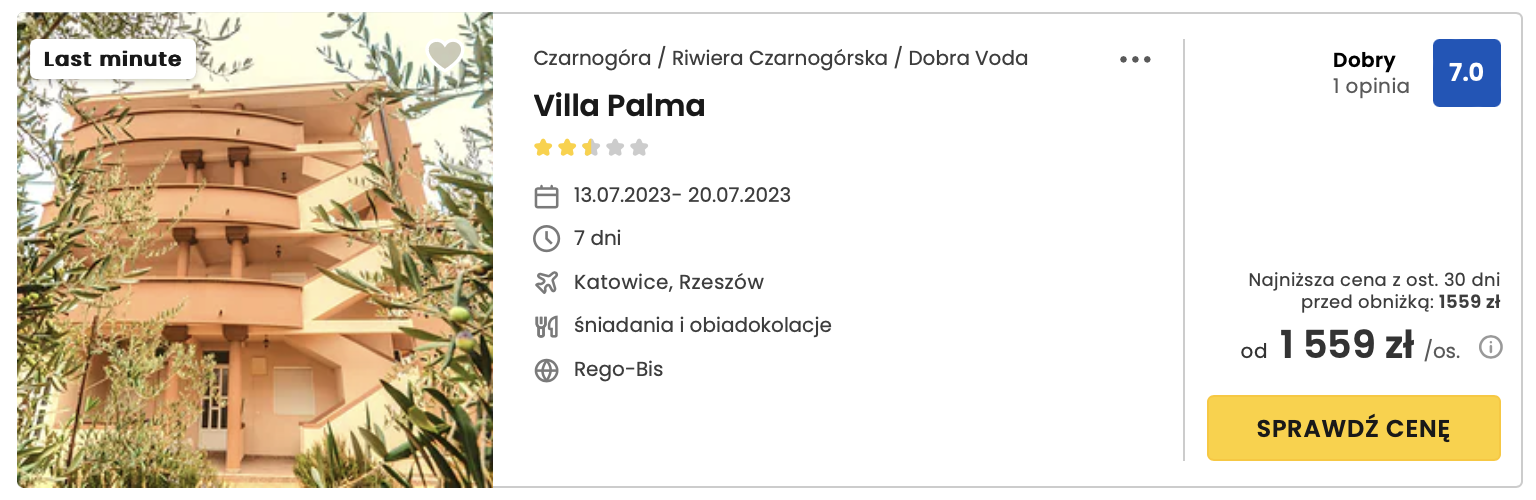Click the hotel star rating

tap(590, 148)
